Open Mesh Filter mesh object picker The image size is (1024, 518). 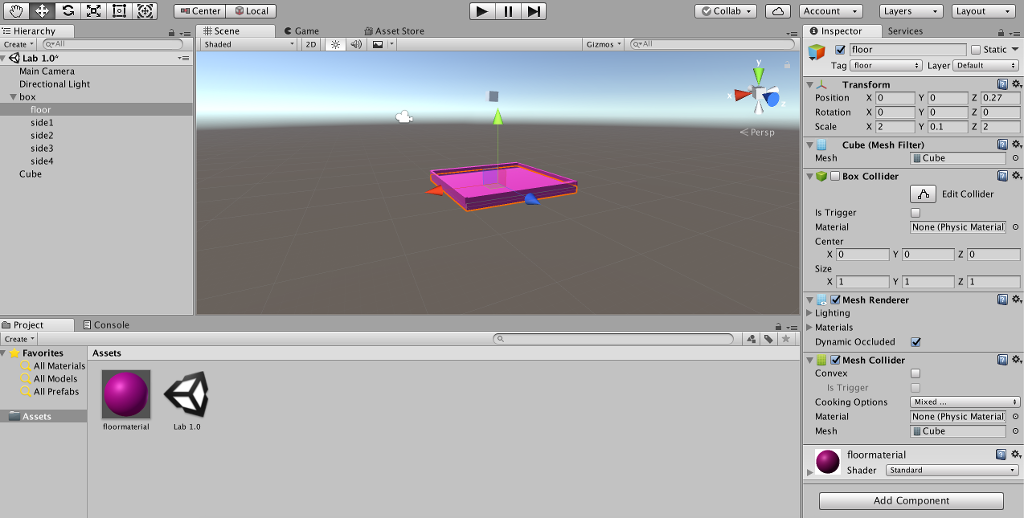pyautogui.click(x=1016, y=158)
